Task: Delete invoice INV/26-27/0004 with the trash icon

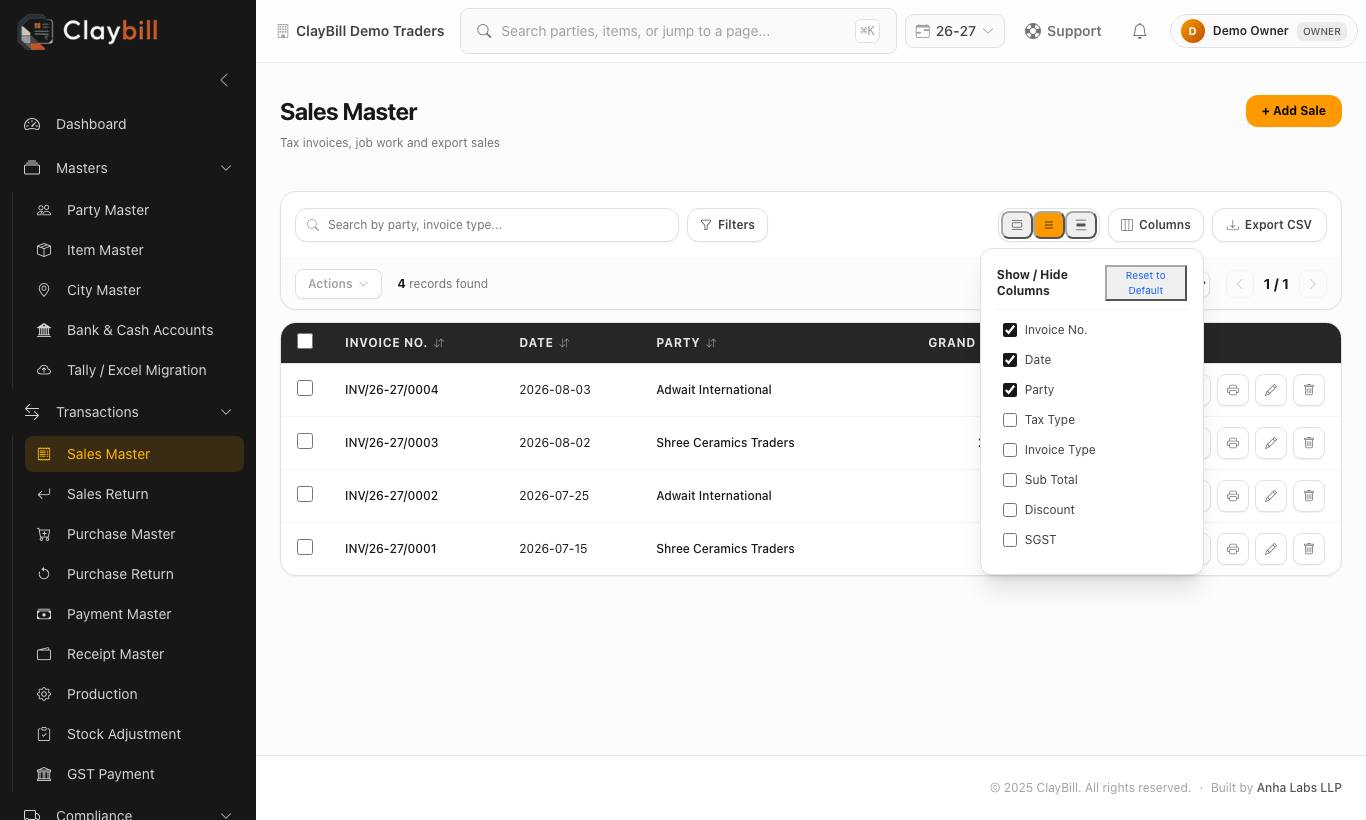Action: [x=1309, y=390]
